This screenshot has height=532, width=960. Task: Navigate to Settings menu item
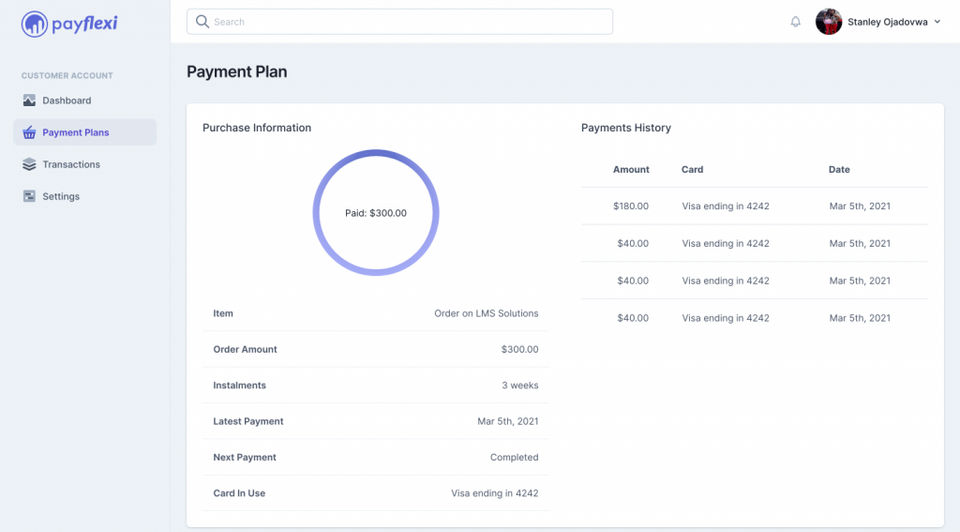click(61, 197)
